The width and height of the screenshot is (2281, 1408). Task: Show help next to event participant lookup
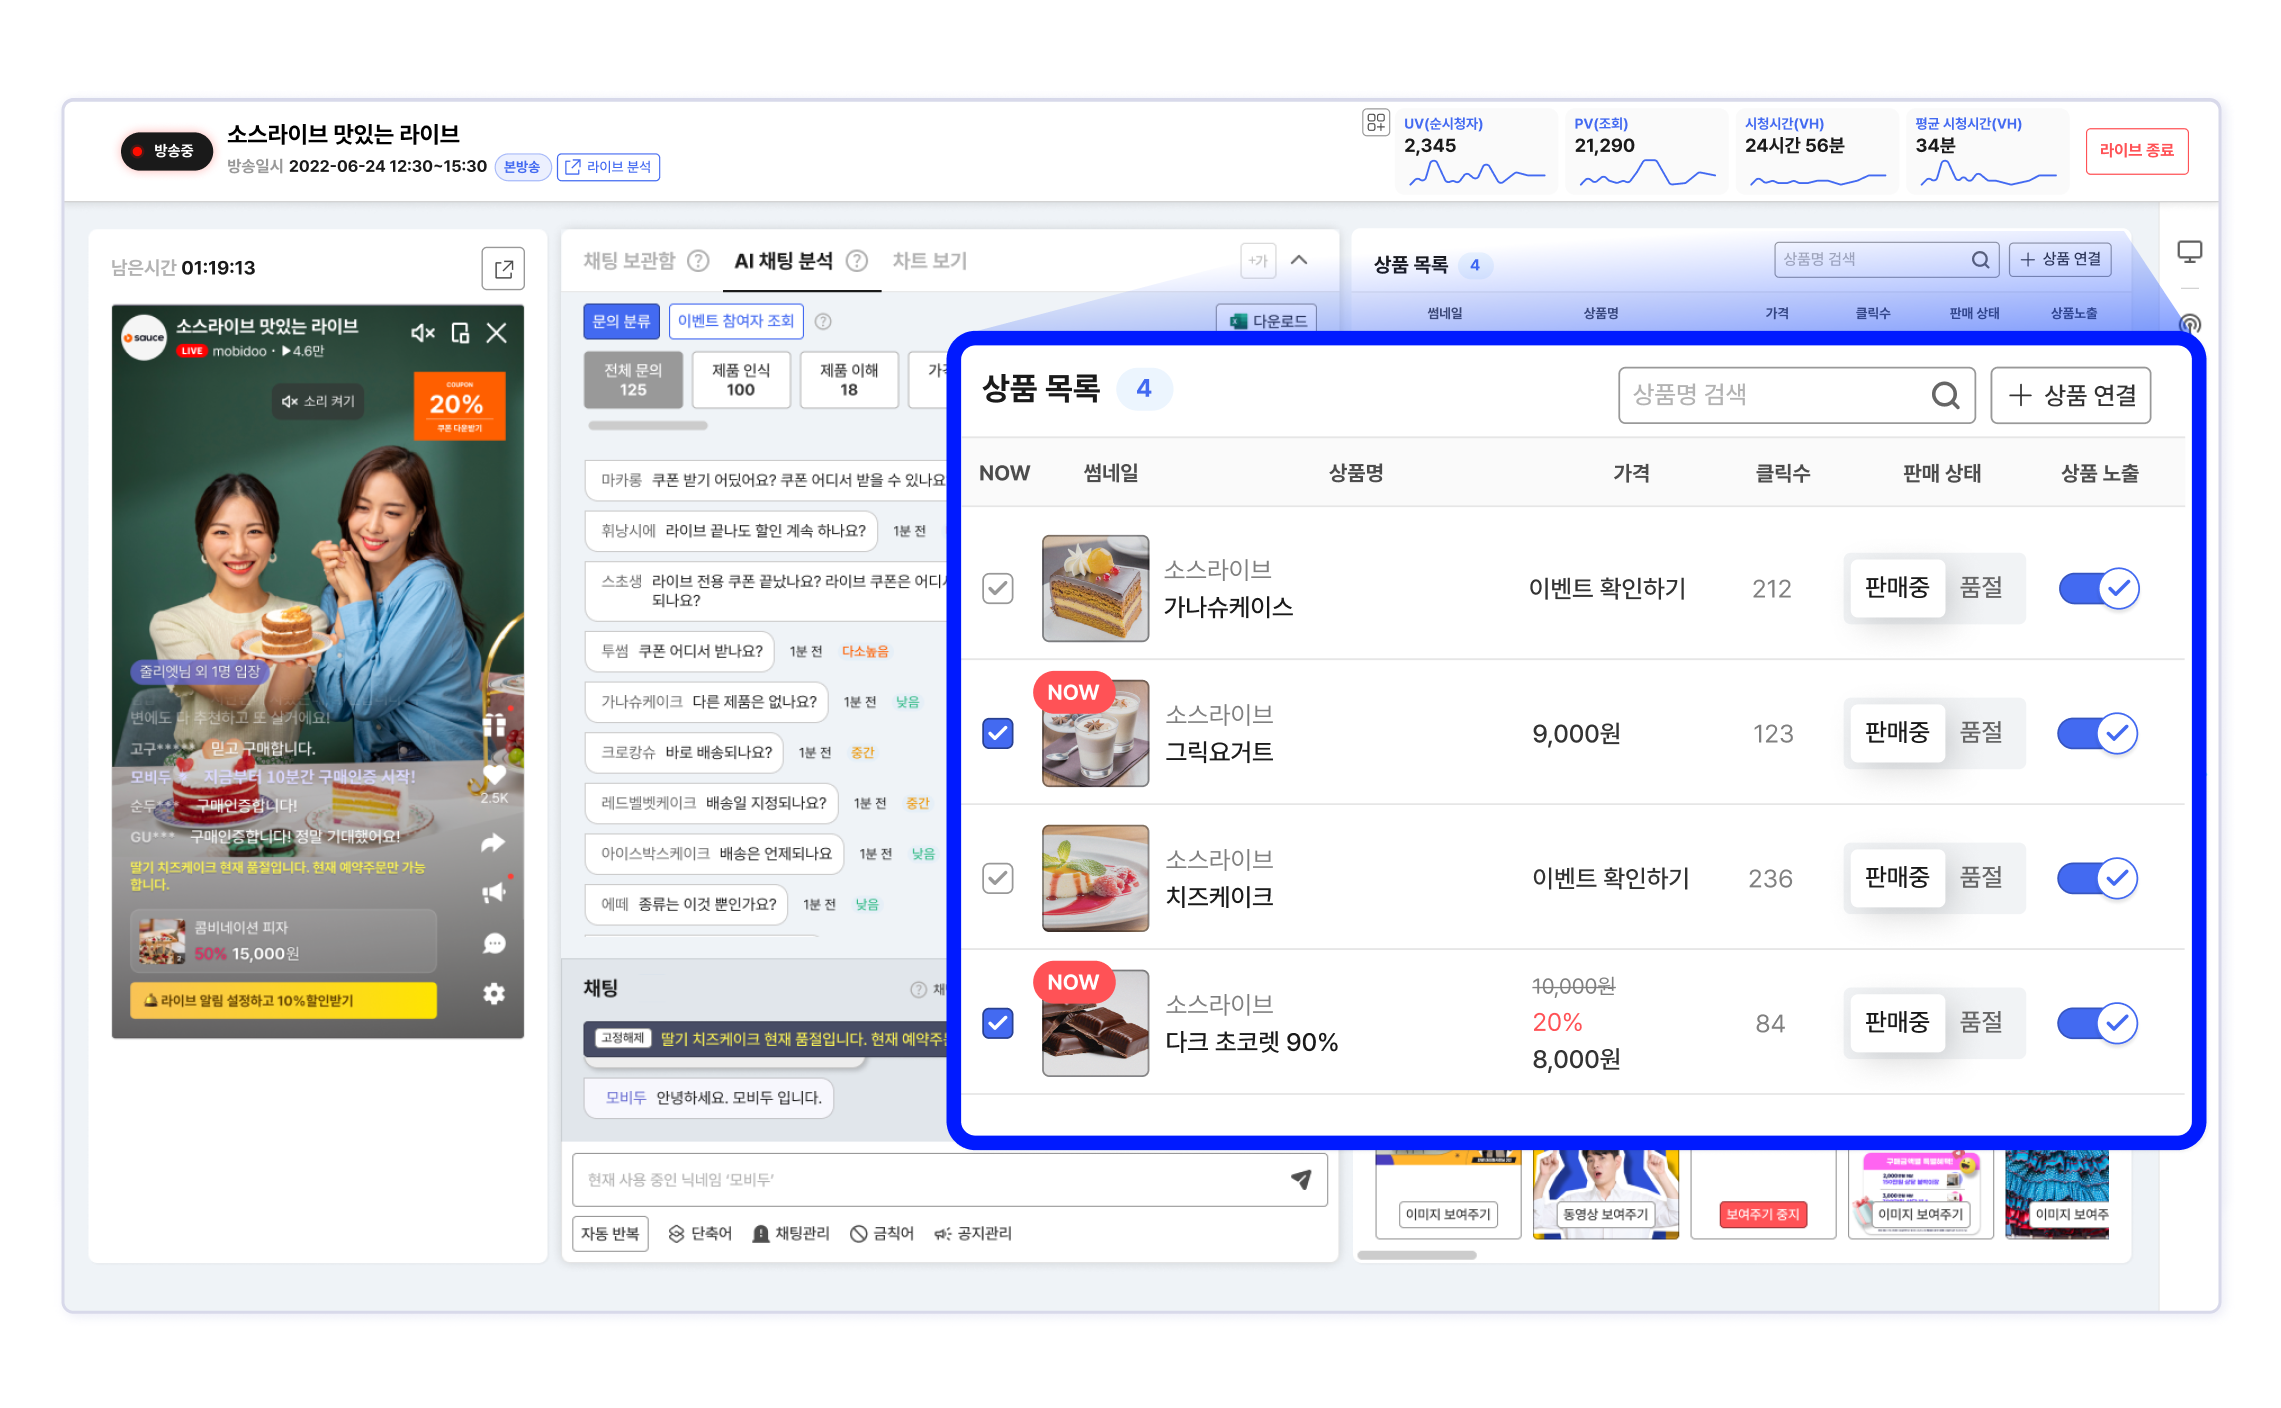coord(823,321)
